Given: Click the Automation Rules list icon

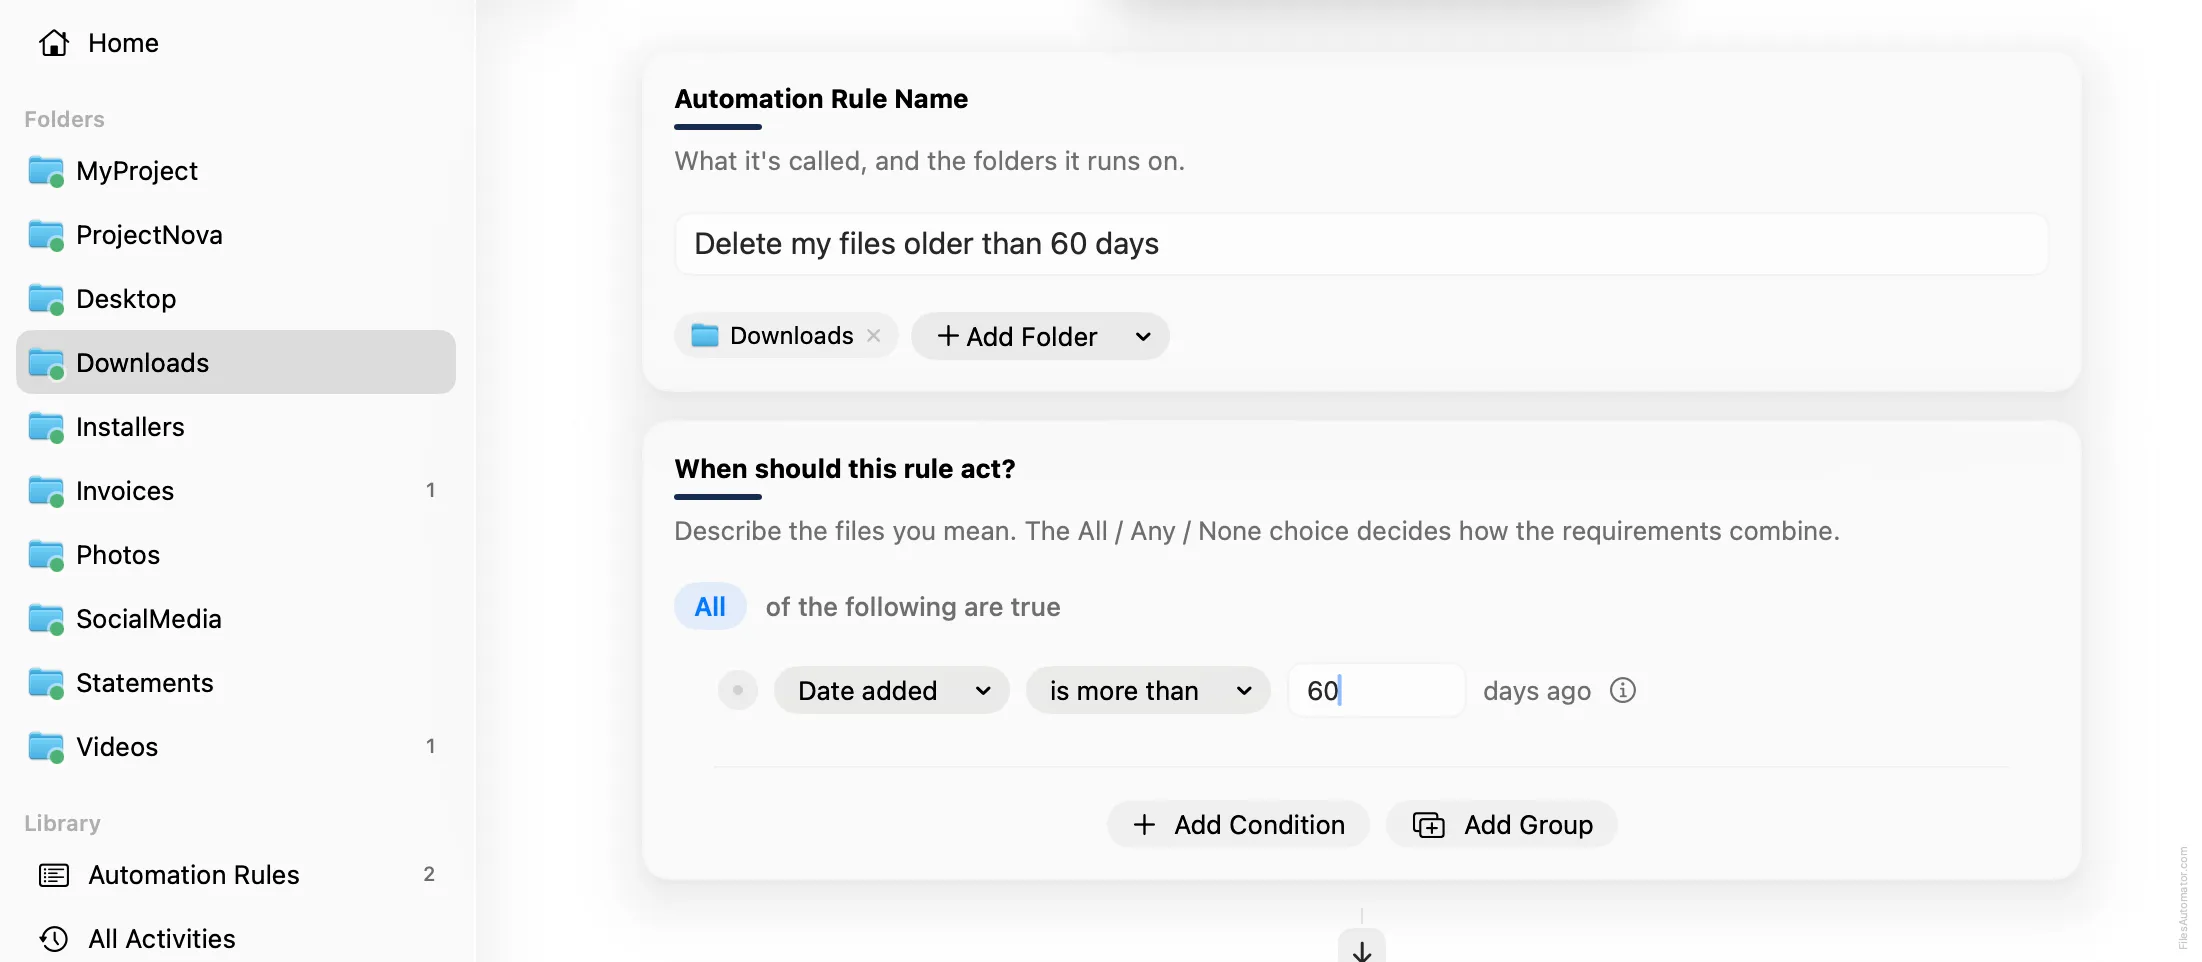Looking at the screenshot, I should pyautogui.click(x=54, y=875).
